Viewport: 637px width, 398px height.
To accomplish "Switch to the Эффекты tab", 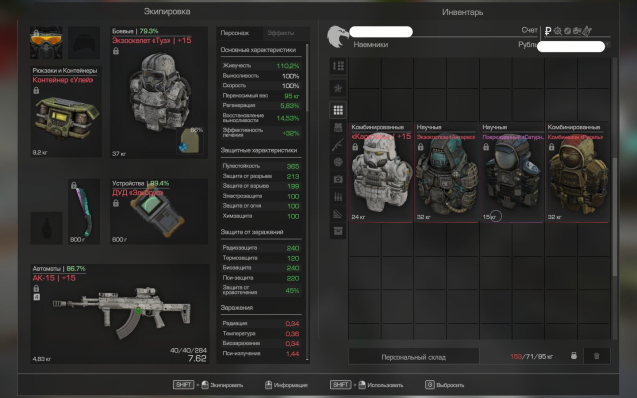I will [281, 33].
